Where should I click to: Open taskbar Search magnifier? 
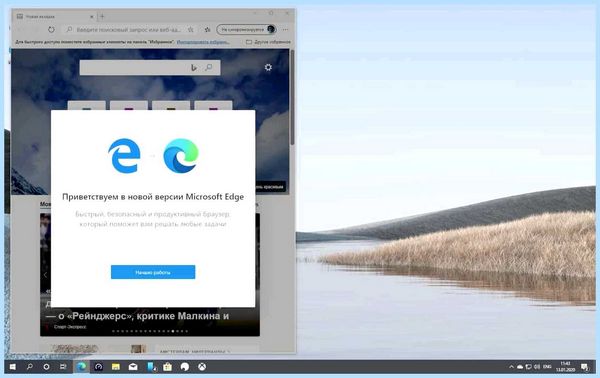(x=29, y=367)
